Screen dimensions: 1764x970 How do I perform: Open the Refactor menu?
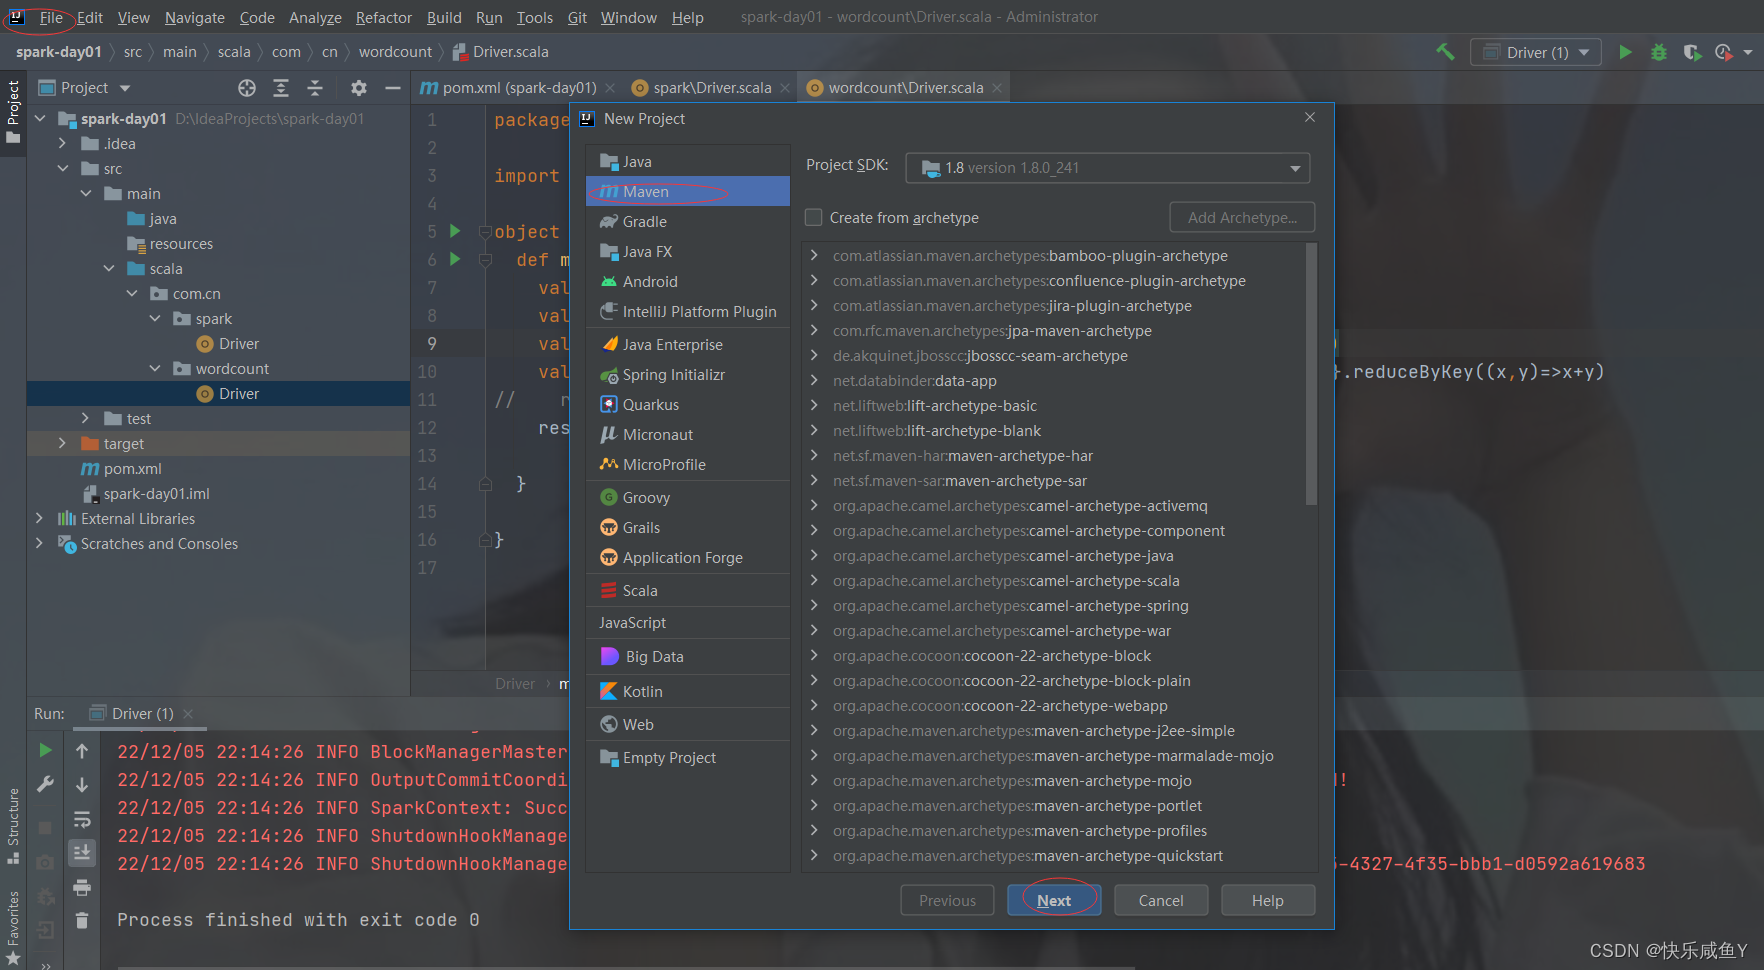pos(383,17)
